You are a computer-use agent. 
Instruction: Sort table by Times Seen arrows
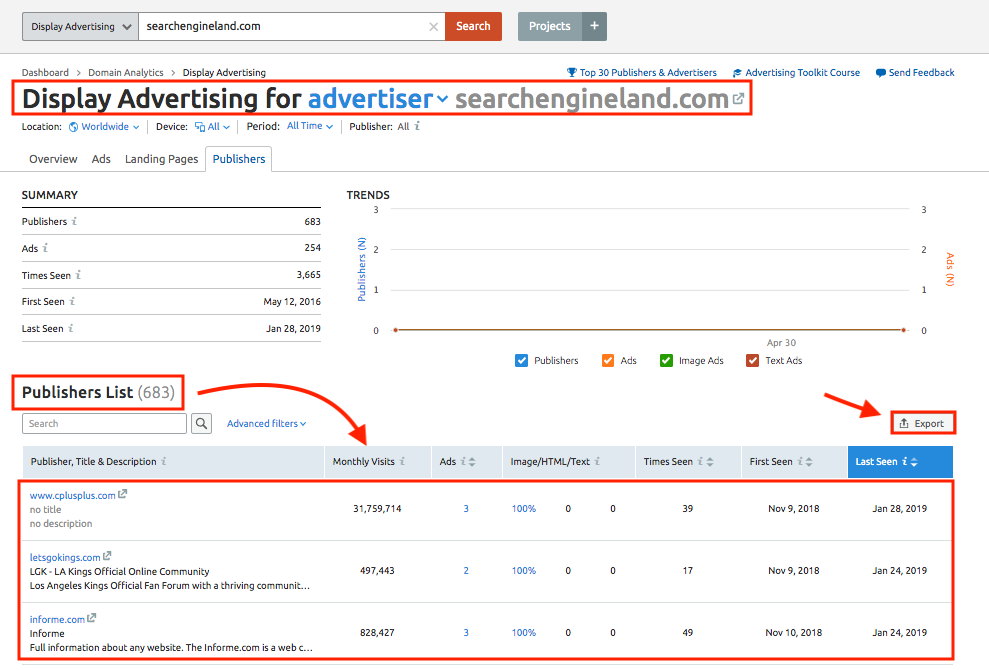[710, 462]
